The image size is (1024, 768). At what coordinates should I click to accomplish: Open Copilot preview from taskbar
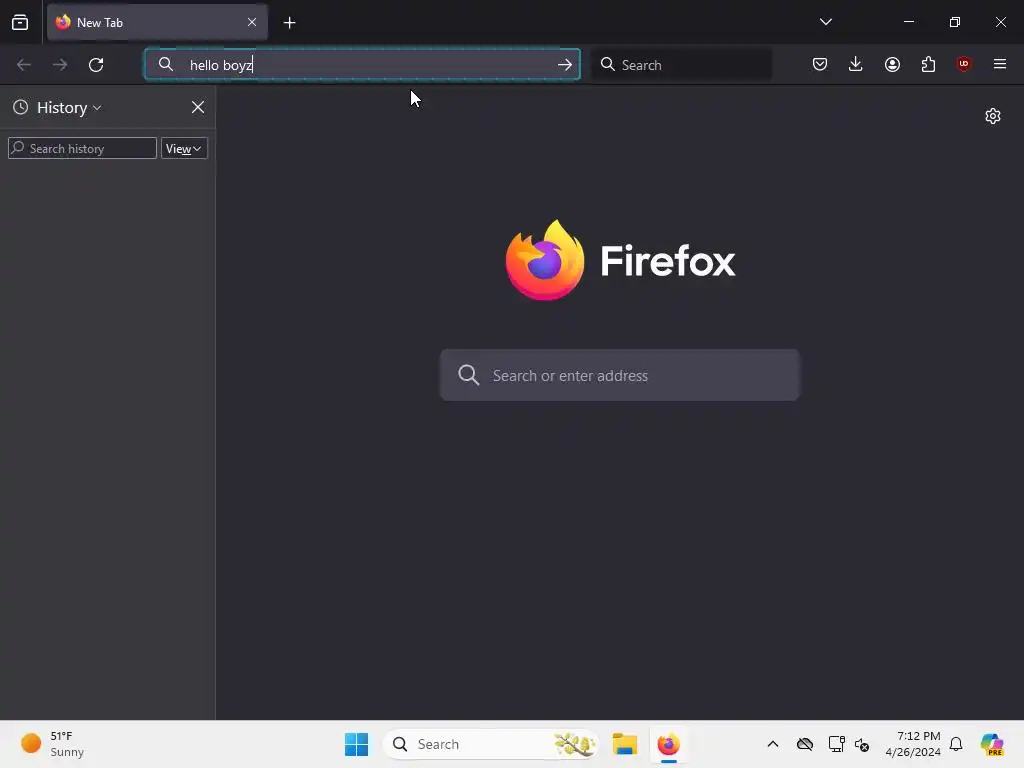click(x=992, y=744)
